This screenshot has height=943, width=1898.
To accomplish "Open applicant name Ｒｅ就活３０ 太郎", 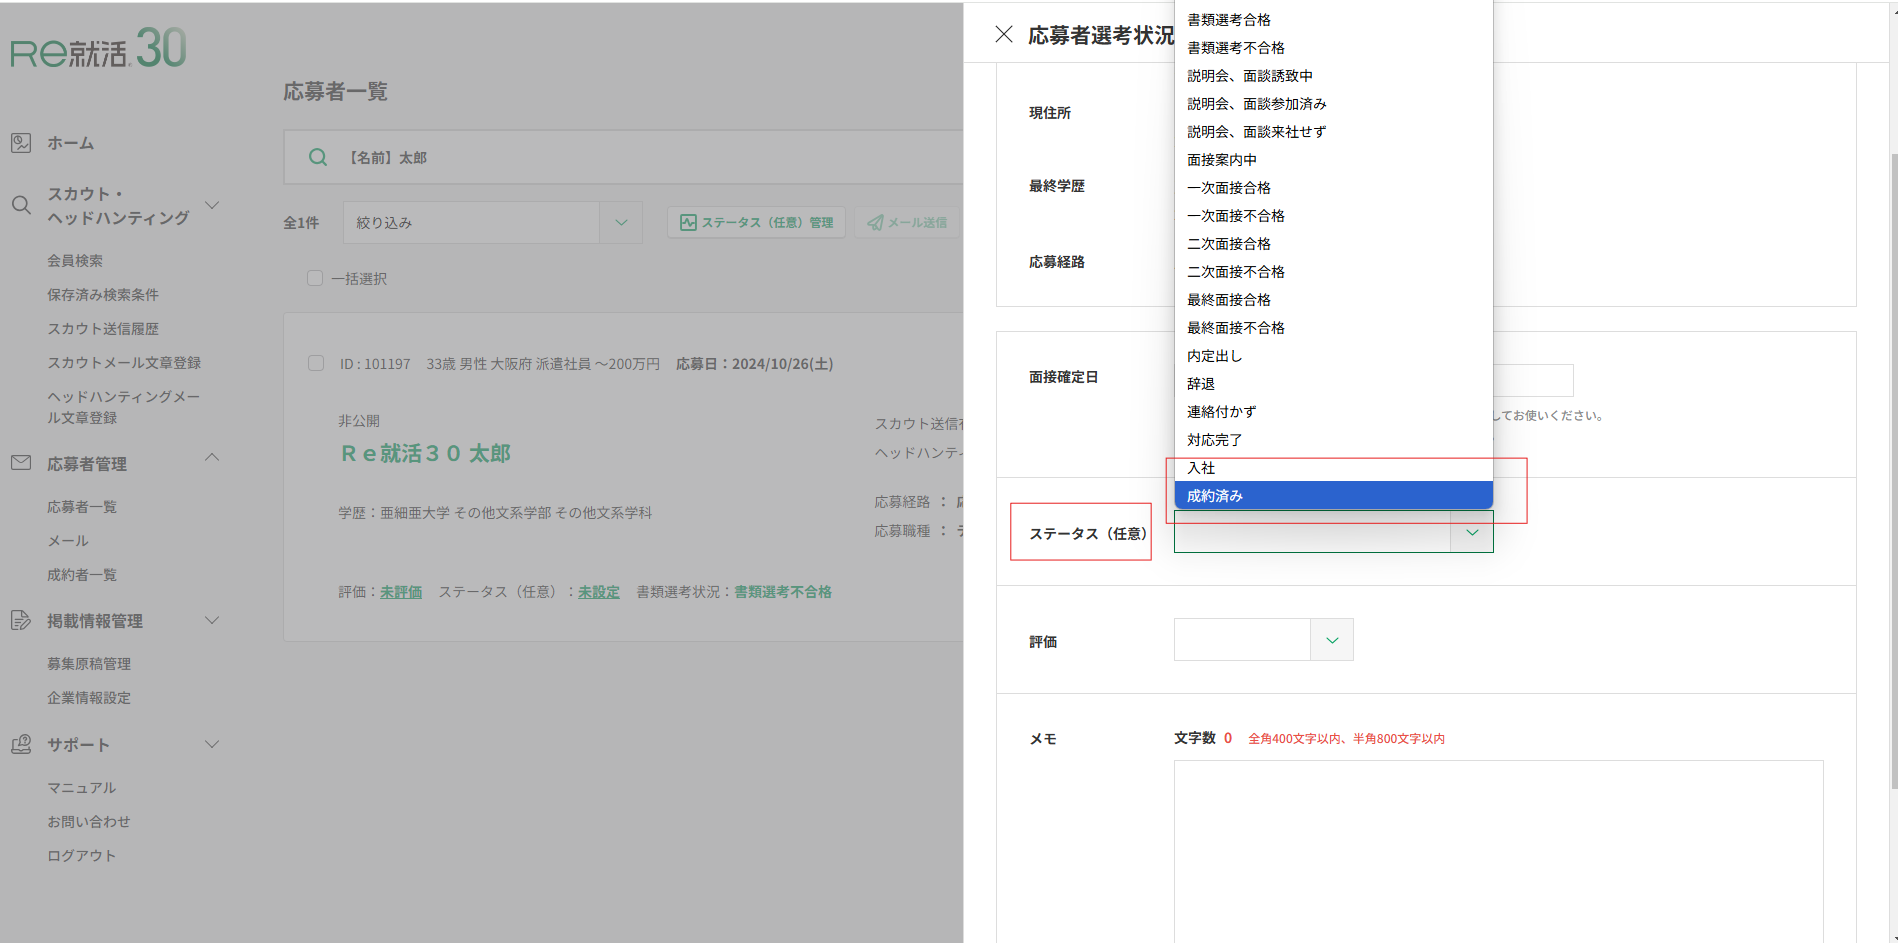I will tap(426, 453).
